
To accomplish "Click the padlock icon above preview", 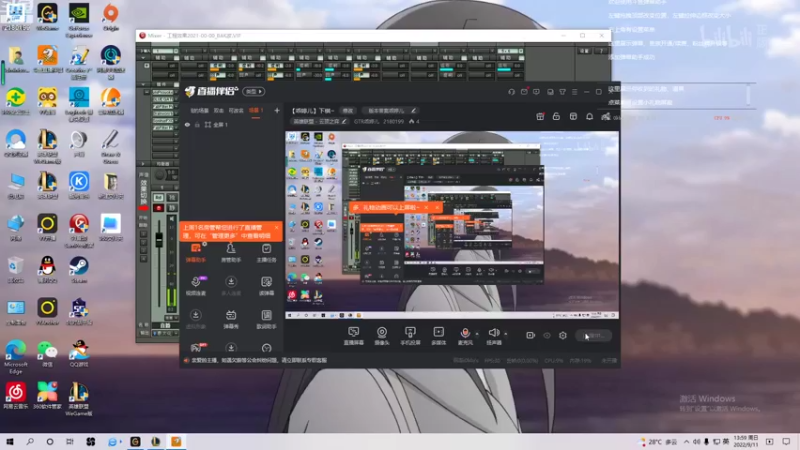I will point(556,116).
